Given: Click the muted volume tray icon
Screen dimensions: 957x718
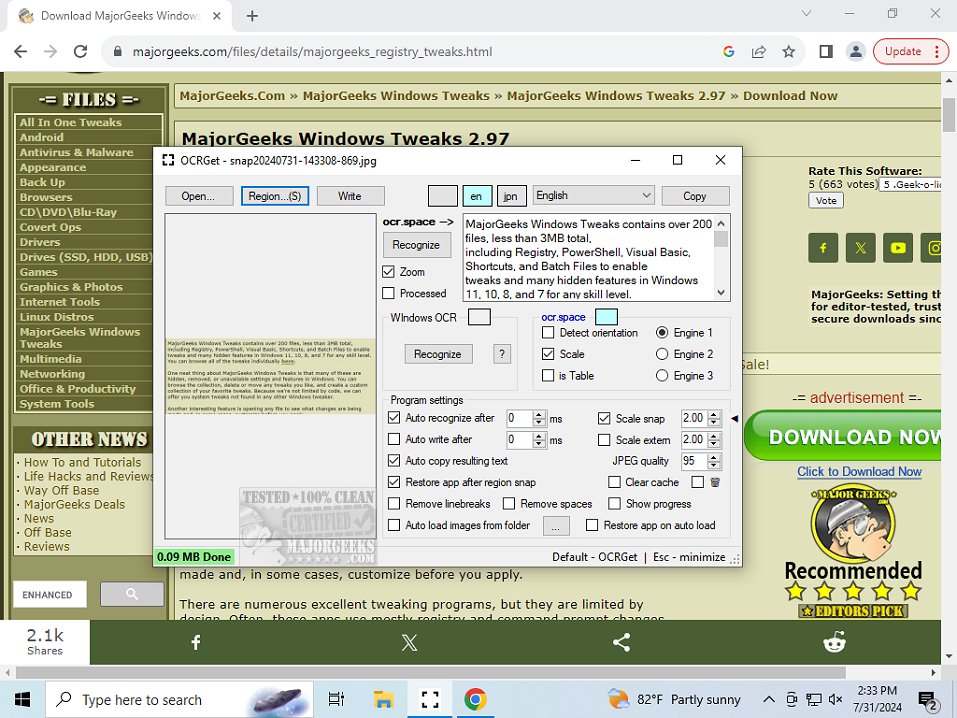Looking at the screenshot, I should point(836,700).
